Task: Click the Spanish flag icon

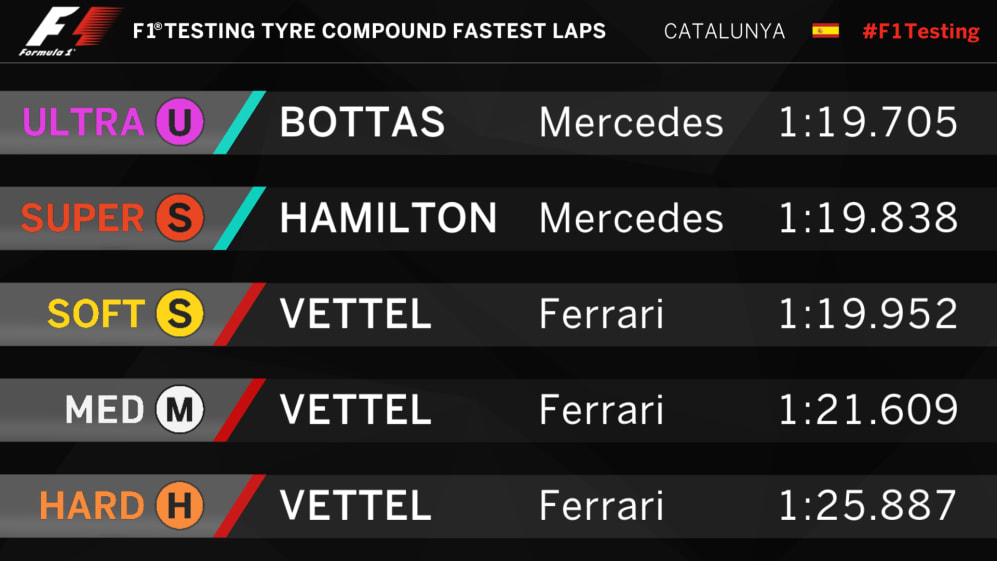Action: click(825, 30)
